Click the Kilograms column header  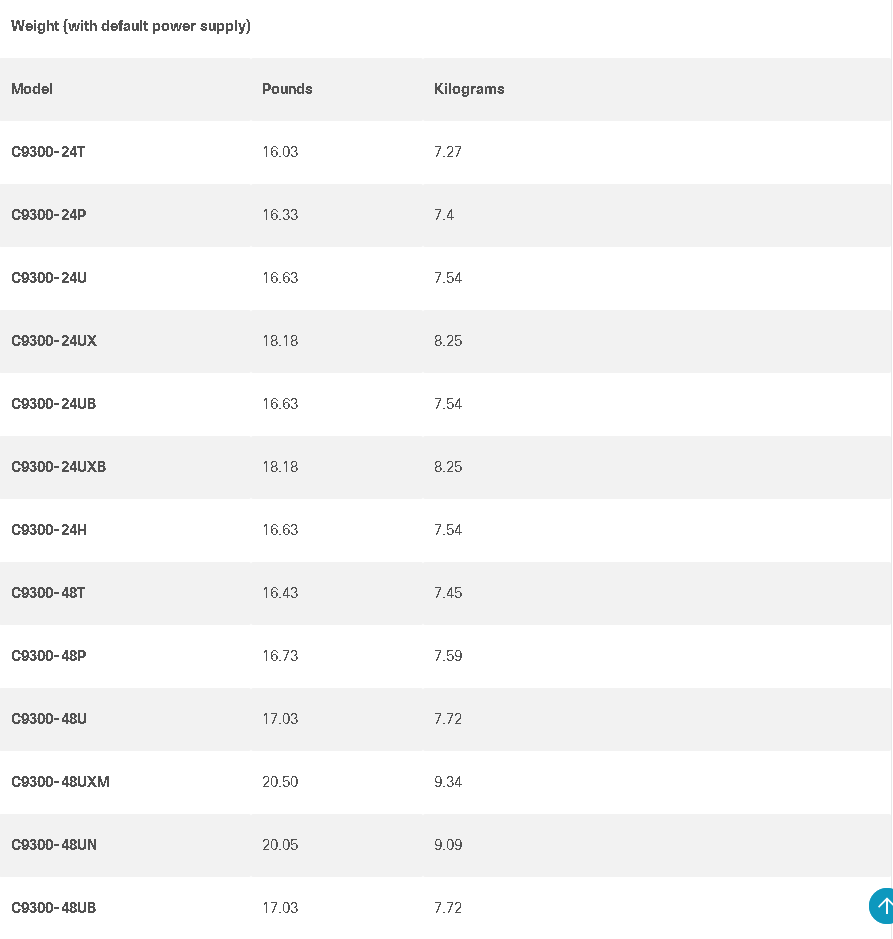tap(469, 89)
